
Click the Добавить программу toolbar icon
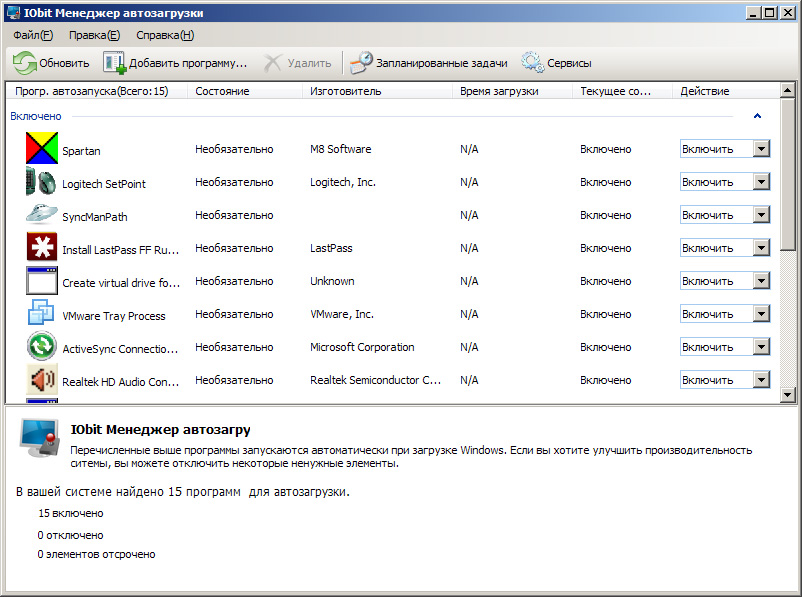coord(114,63)
